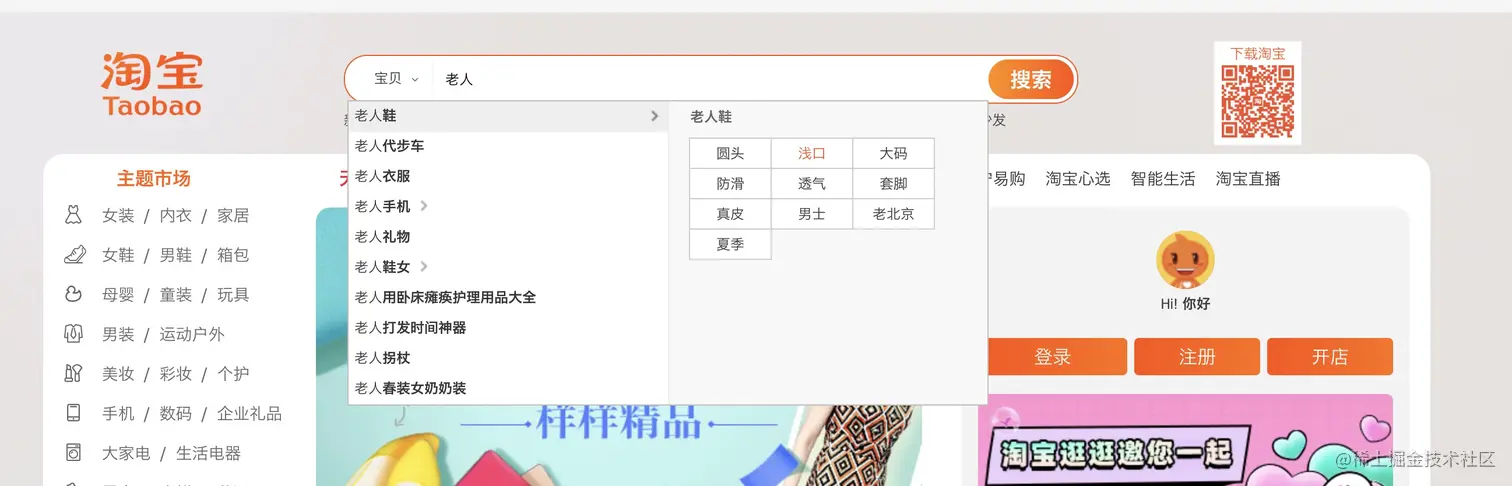Image resolution: width=1512 pixels, height=486 pixels.
Task: Select suggestion 老人拐杖
Action: pos(508,358)
